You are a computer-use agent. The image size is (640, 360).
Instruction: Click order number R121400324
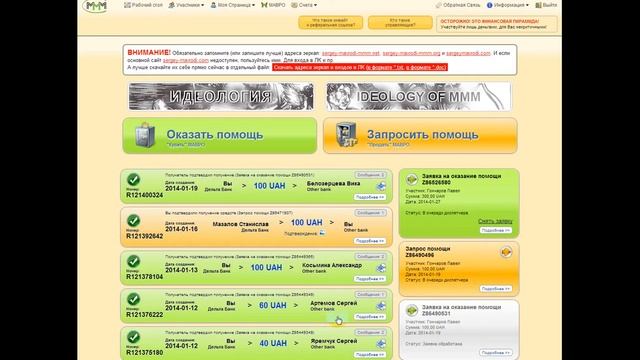[x=144, y=195]
